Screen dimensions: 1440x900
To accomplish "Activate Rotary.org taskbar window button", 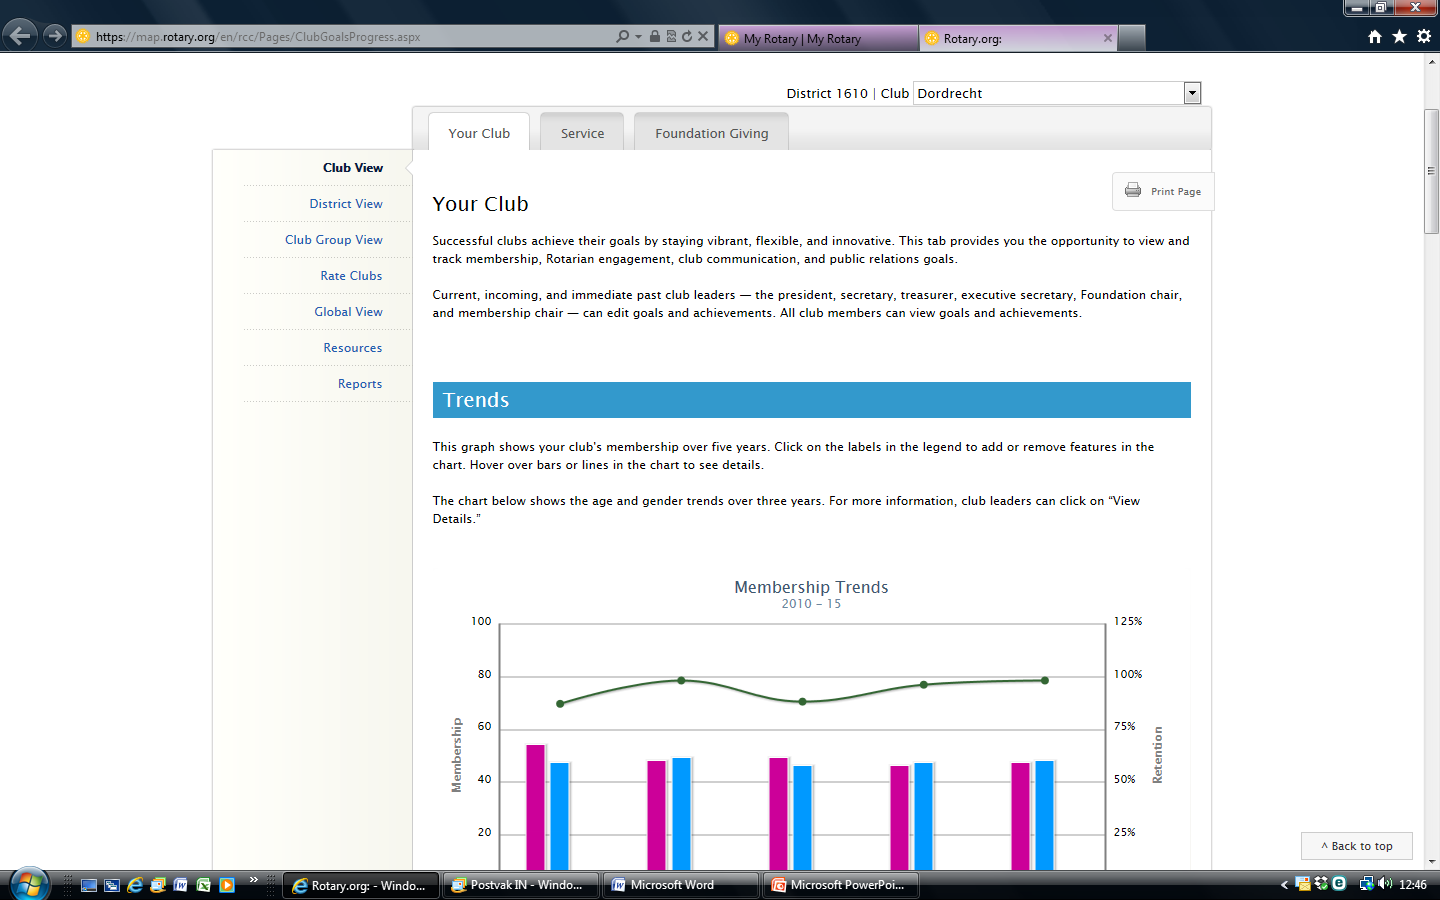I will 360,885.
